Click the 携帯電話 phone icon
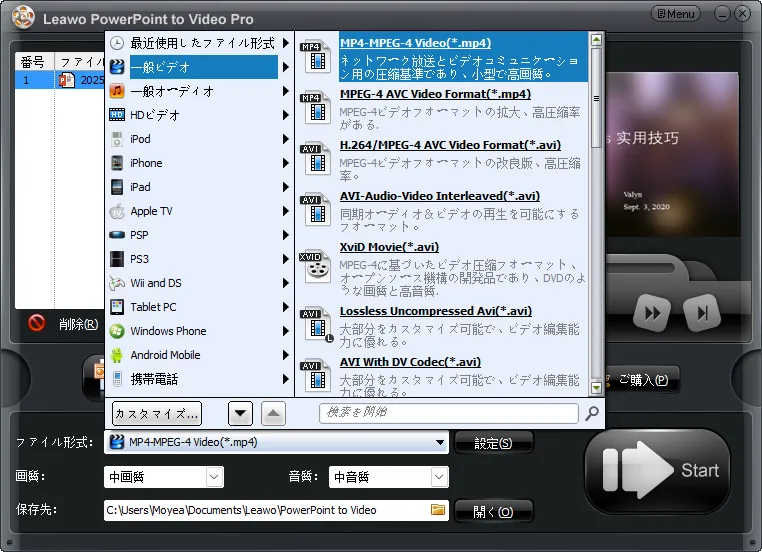This screenshot has height=552, width=762. (117, 379)
